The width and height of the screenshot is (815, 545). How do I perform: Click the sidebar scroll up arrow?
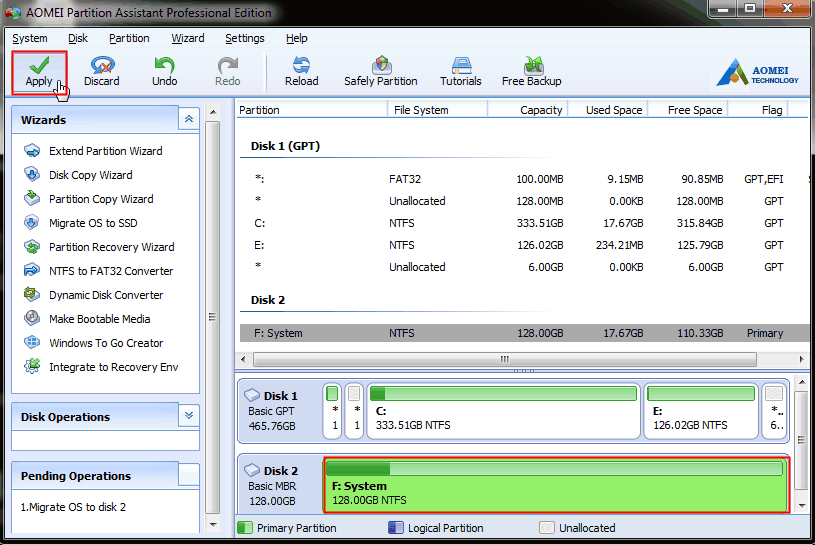click(213, 112)
